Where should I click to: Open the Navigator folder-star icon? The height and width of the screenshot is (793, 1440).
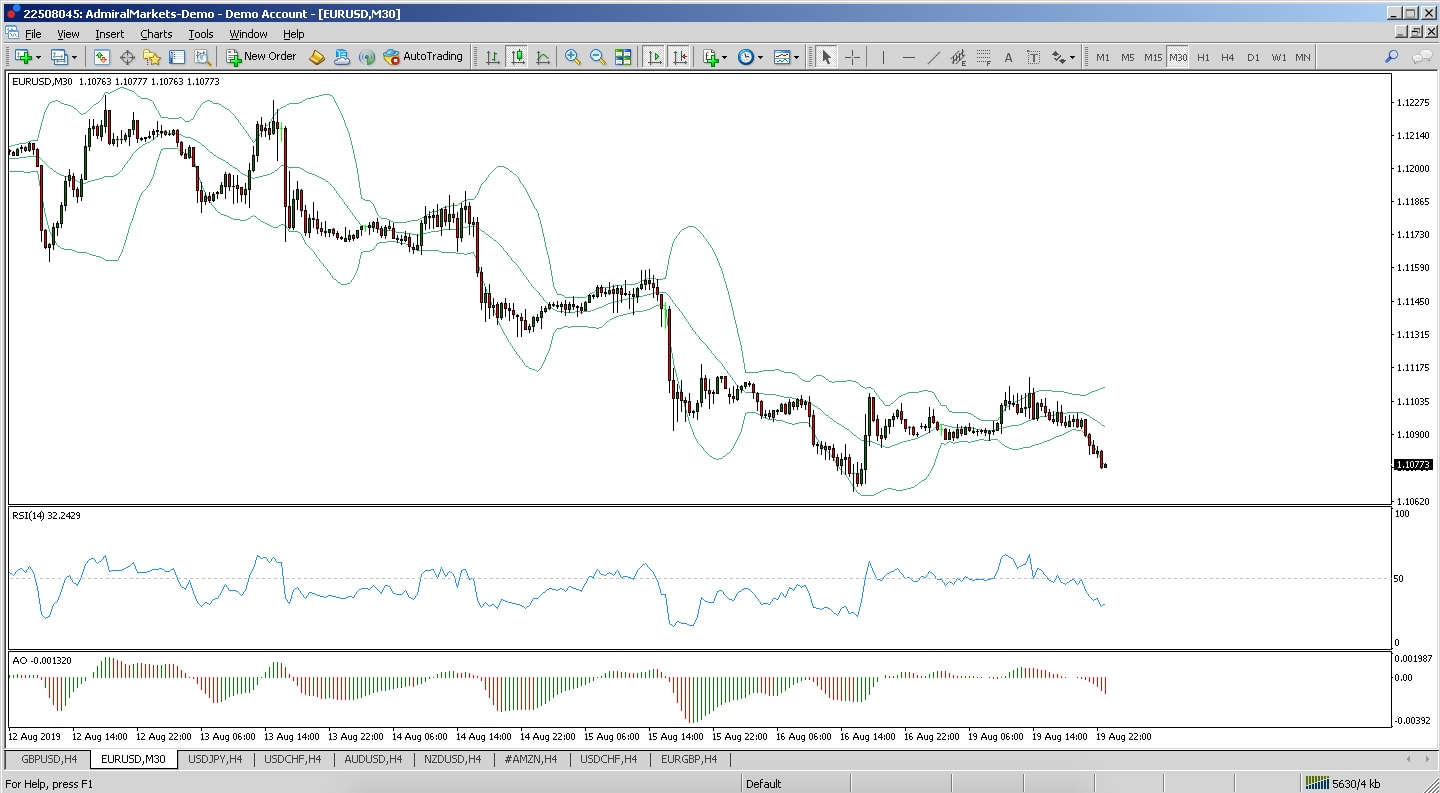[152, 57]
